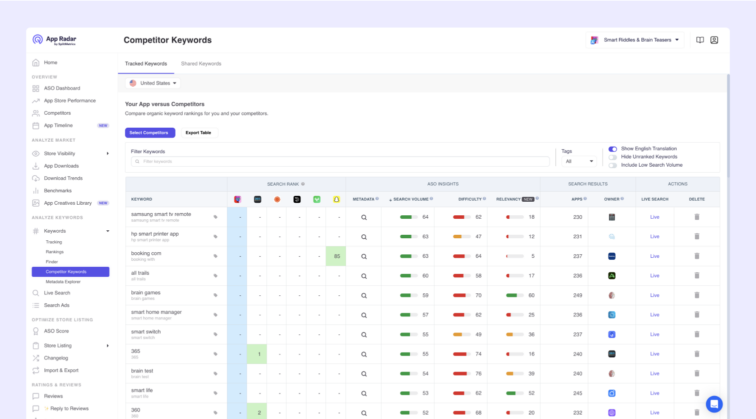This screenshot has height=419, width=756.
Task: Open Metadata Explorer in the sidebar
Action: pyautogui.click(x=63, y=282)
